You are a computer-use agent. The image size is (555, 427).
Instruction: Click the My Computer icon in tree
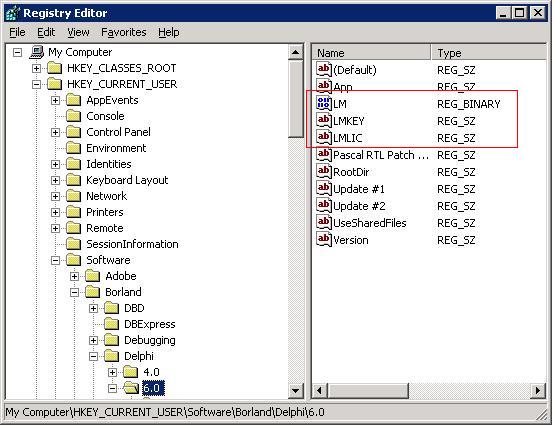[x=36, y=52]
